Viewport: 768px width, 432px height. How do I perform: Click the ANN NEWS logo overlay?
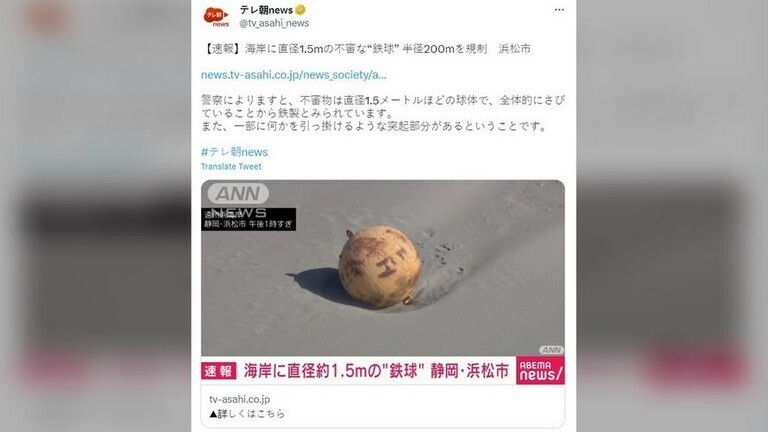(239, 200)
